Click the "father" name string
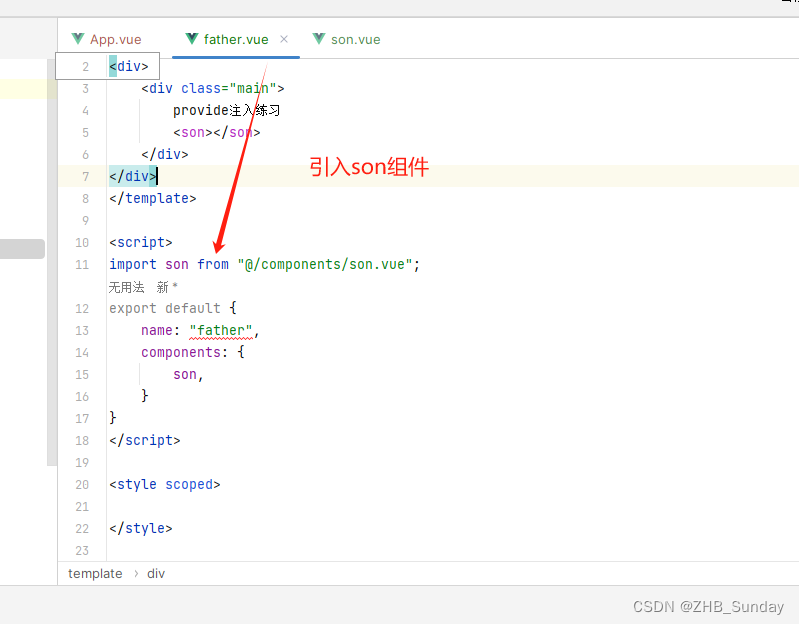 (x=221, y=331)
